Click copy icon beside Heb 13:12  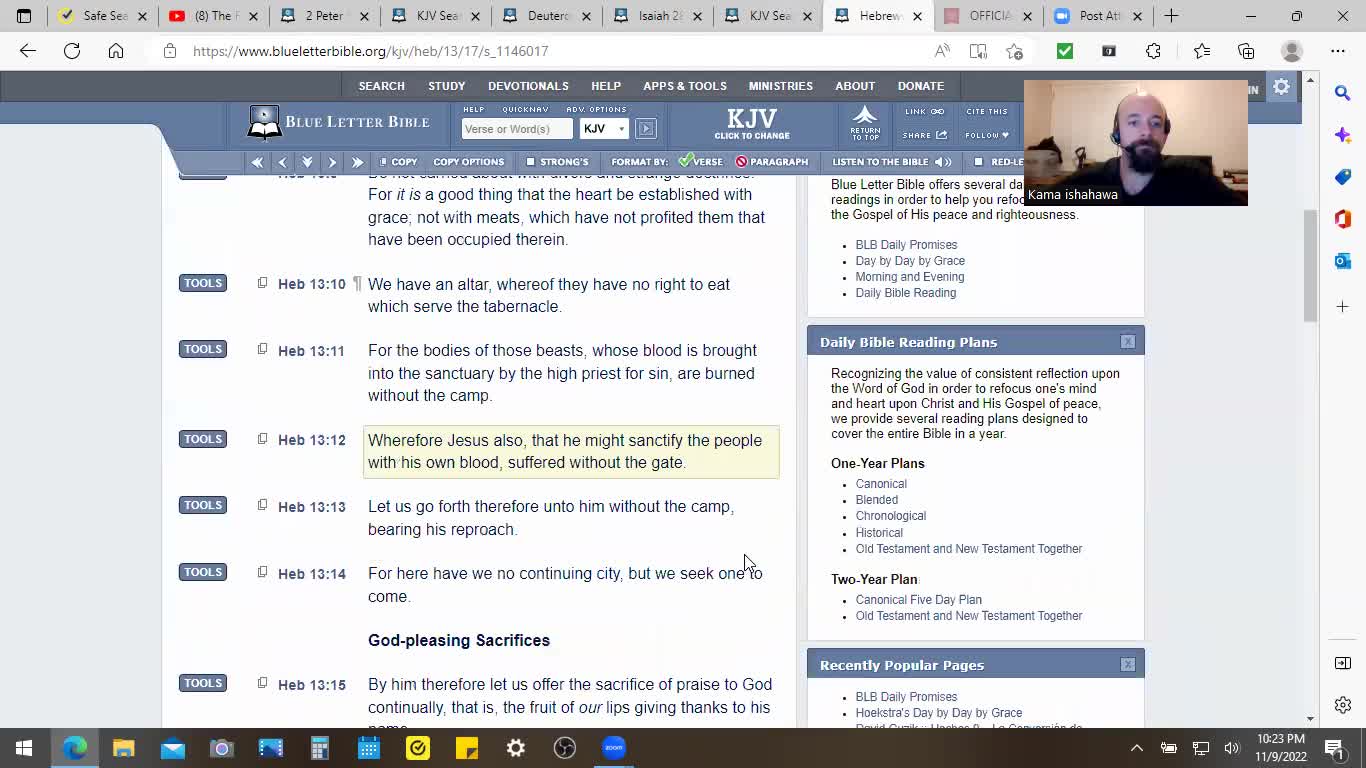(x=262, y=439)
